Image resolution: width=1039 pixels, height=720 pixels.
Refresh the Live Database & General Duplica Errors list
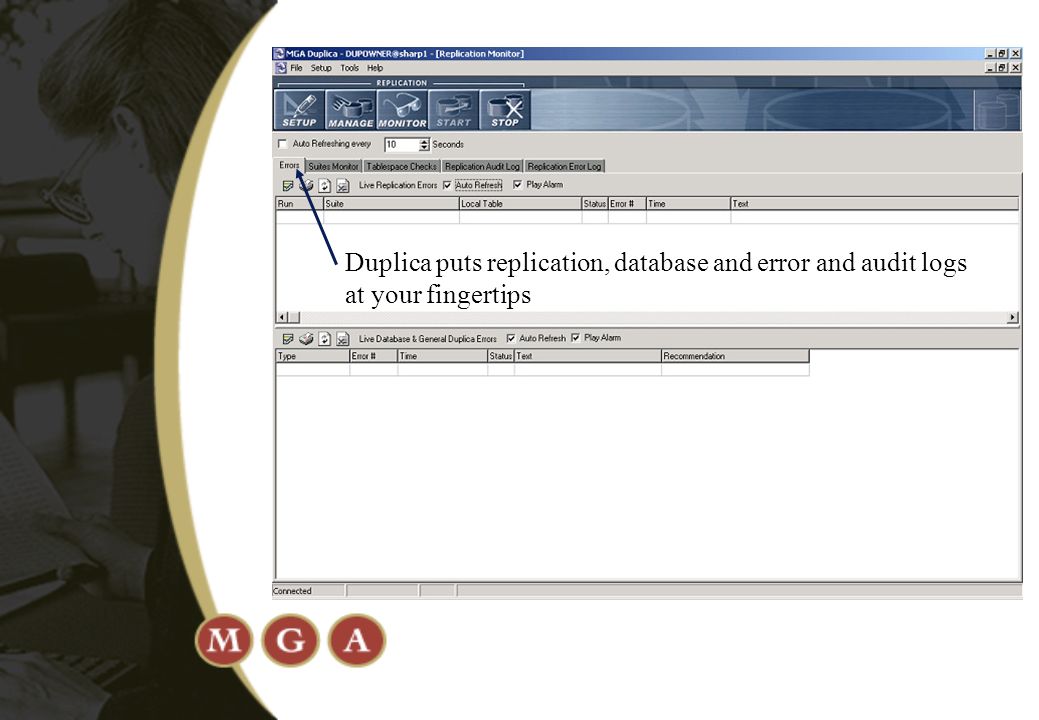[x=324, y=339]
